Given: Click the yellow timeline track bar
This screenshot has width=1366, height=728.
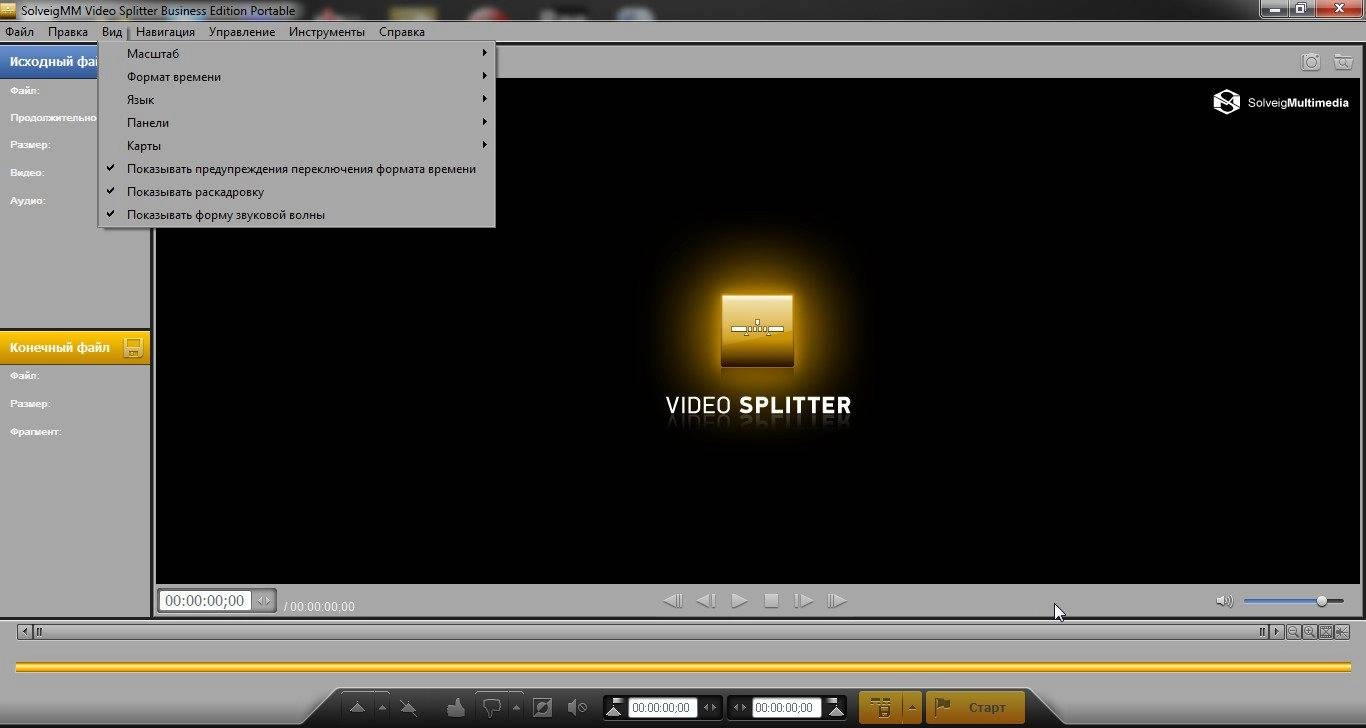Looking at the screenshot, I should click(683, 667).
